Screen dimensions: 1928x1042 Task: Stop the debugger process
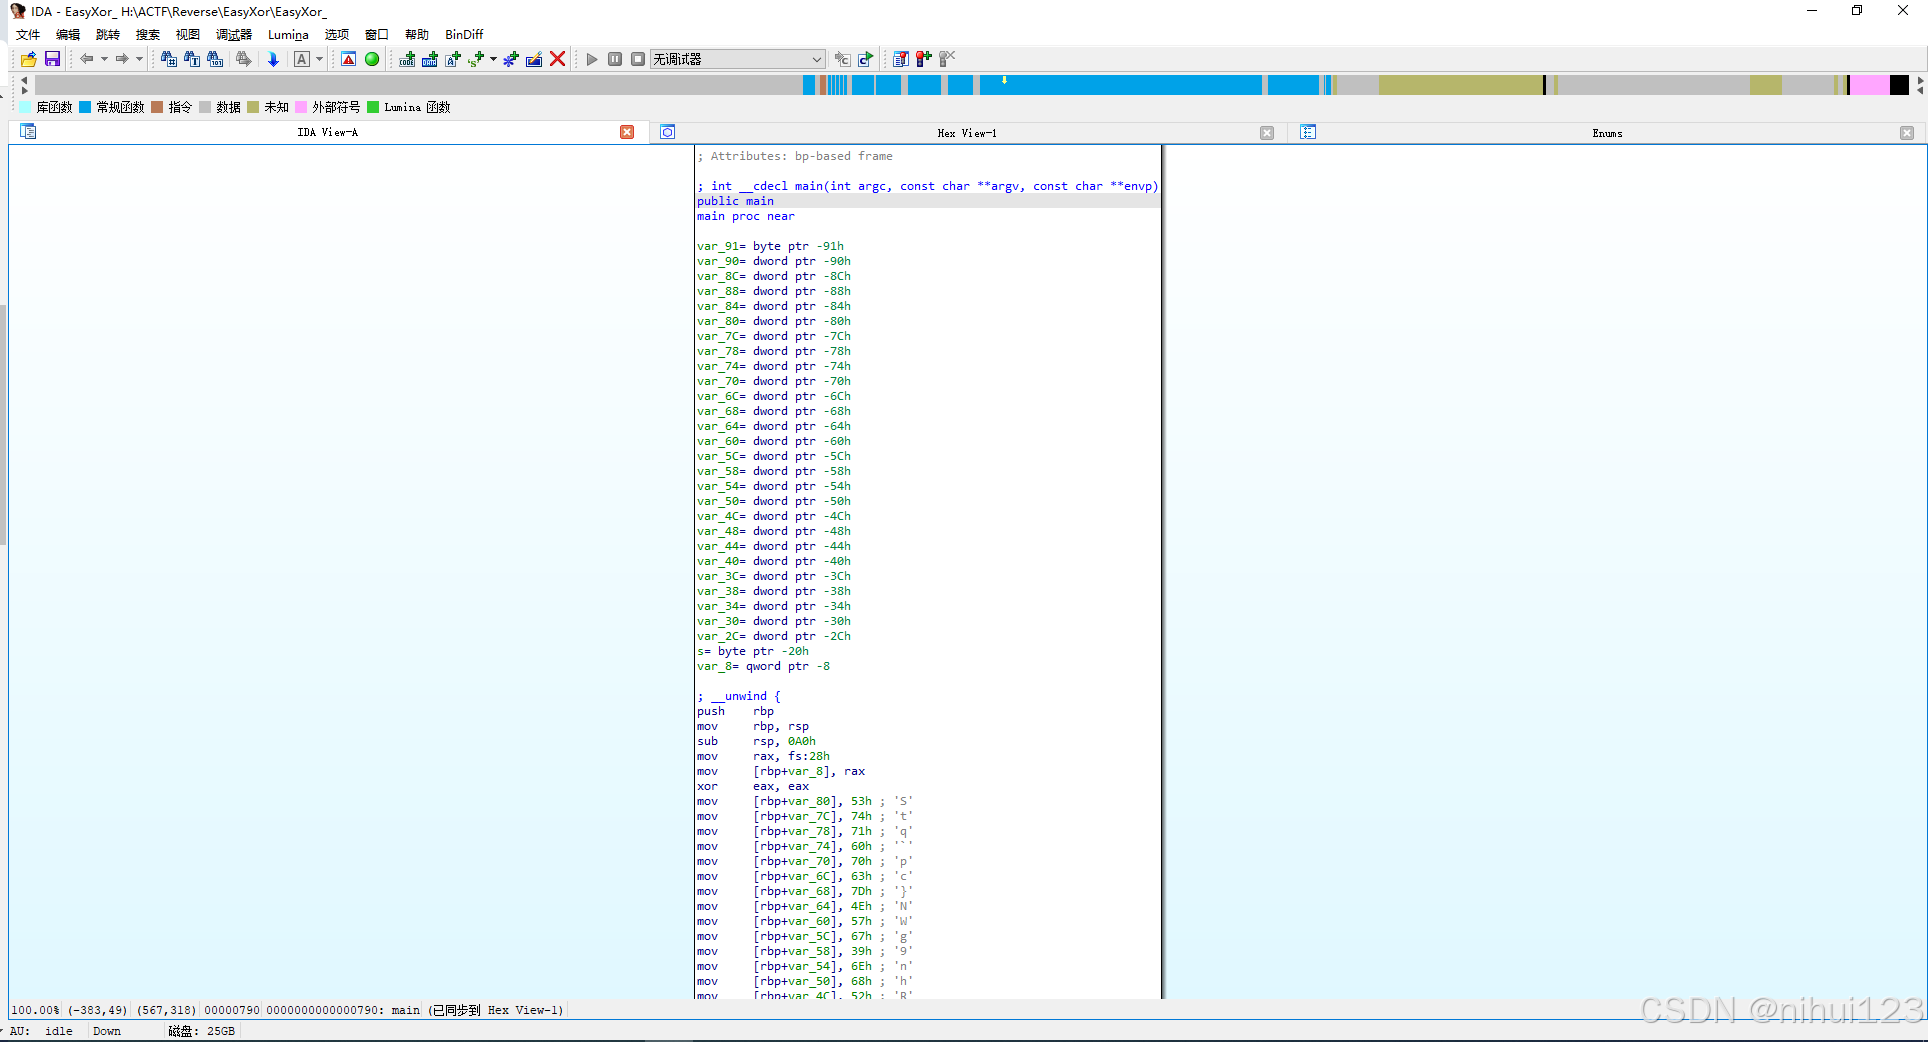638,59
